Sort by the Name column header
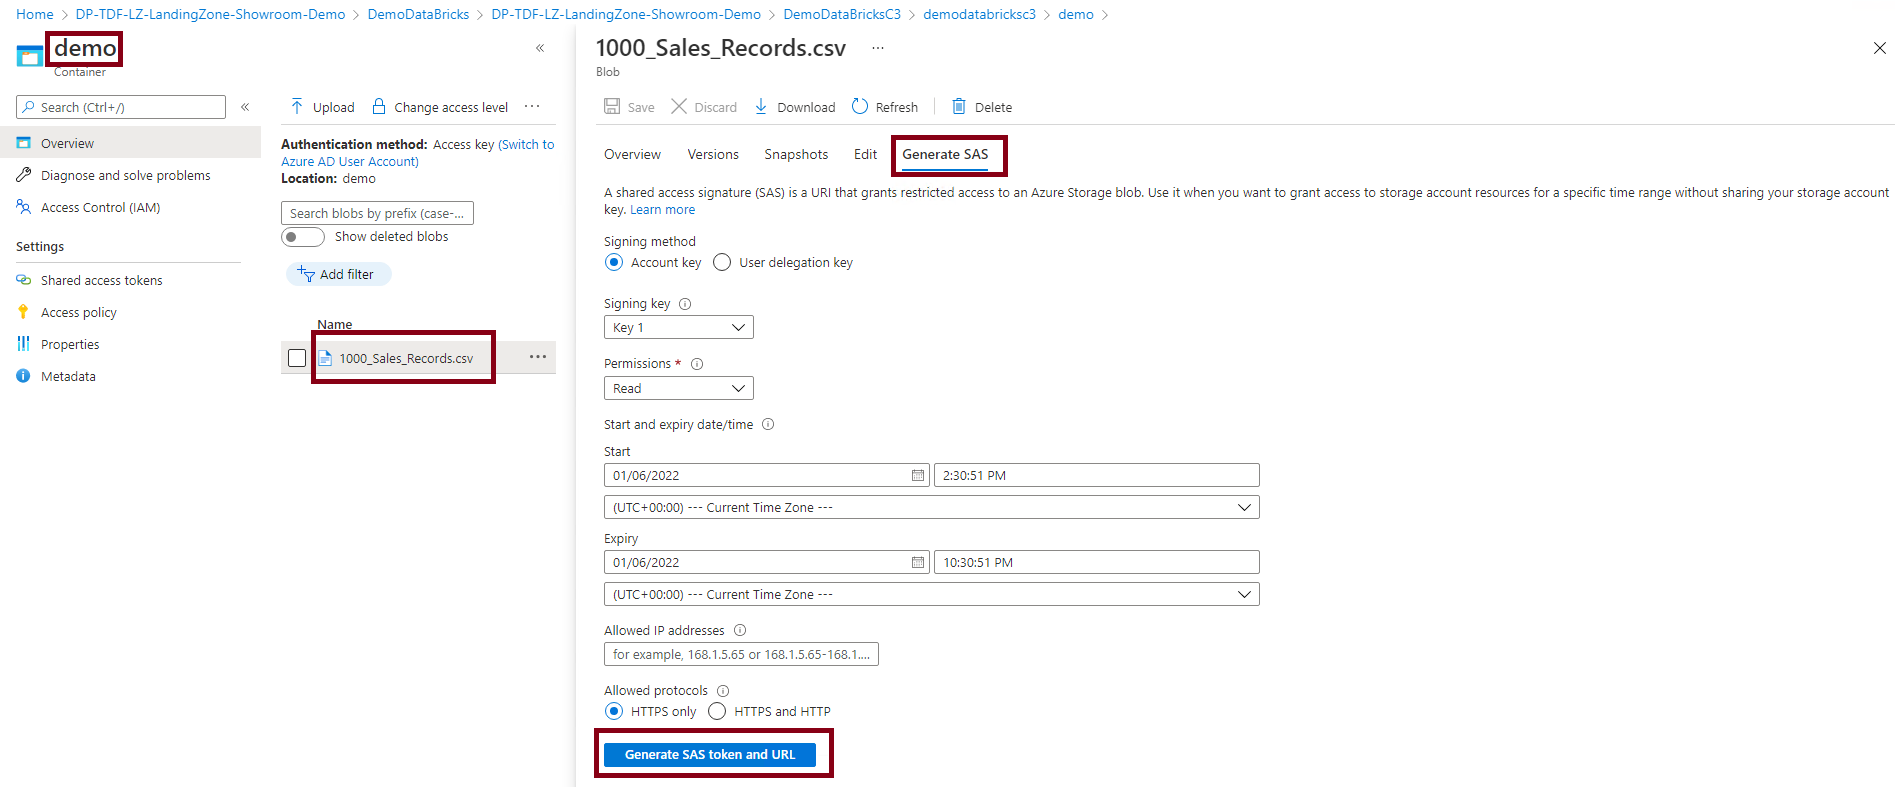Screen dimensions: 1895x787 coord(335,324)
